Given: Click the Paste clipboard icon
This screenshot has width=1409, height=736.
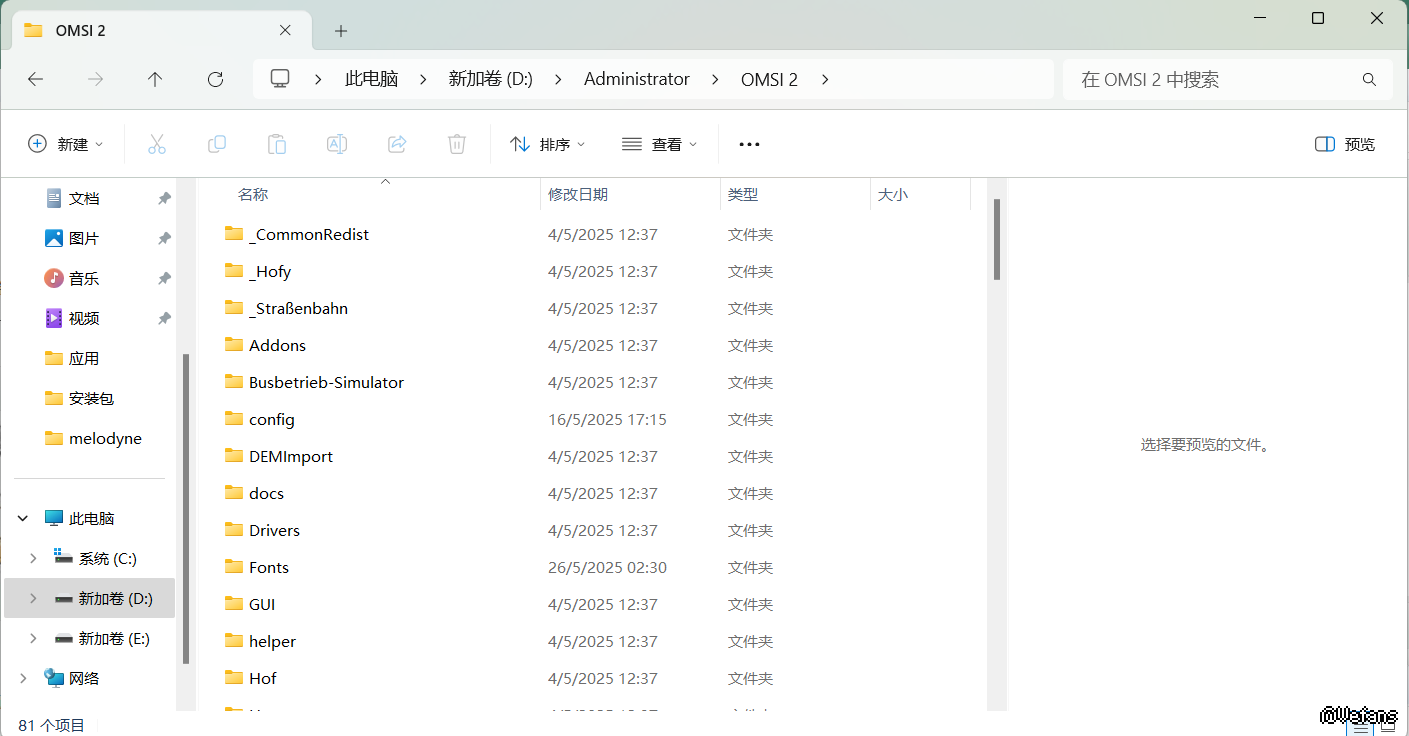Looking at the screenshot, I should pyautogui.click(x=277, y=144).
